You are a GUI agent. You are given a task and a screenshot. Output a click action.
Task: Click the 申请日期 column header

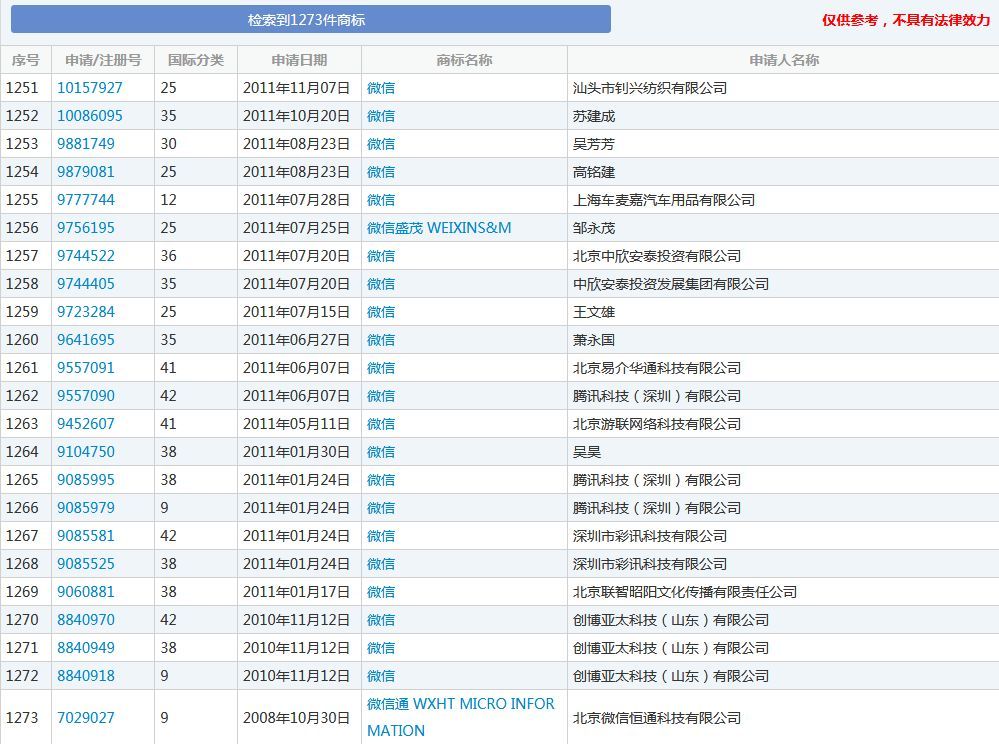pos(299,60)
